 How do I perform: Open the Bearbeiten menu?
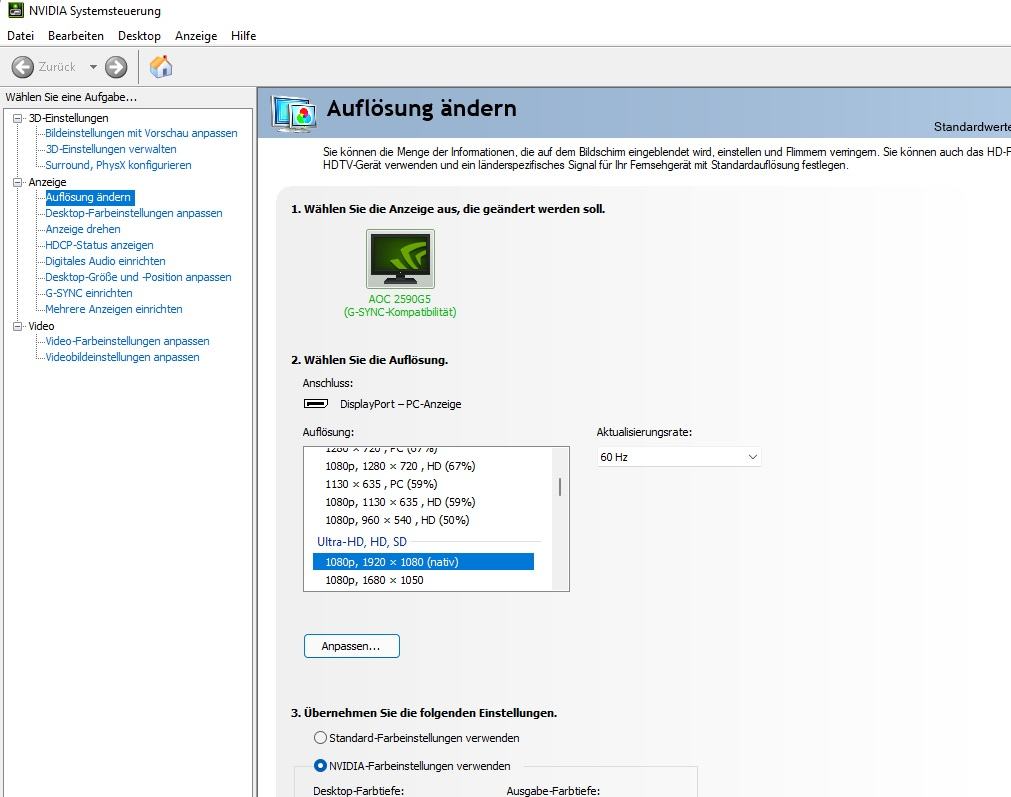pyautogui.click(x=75, y=36)
